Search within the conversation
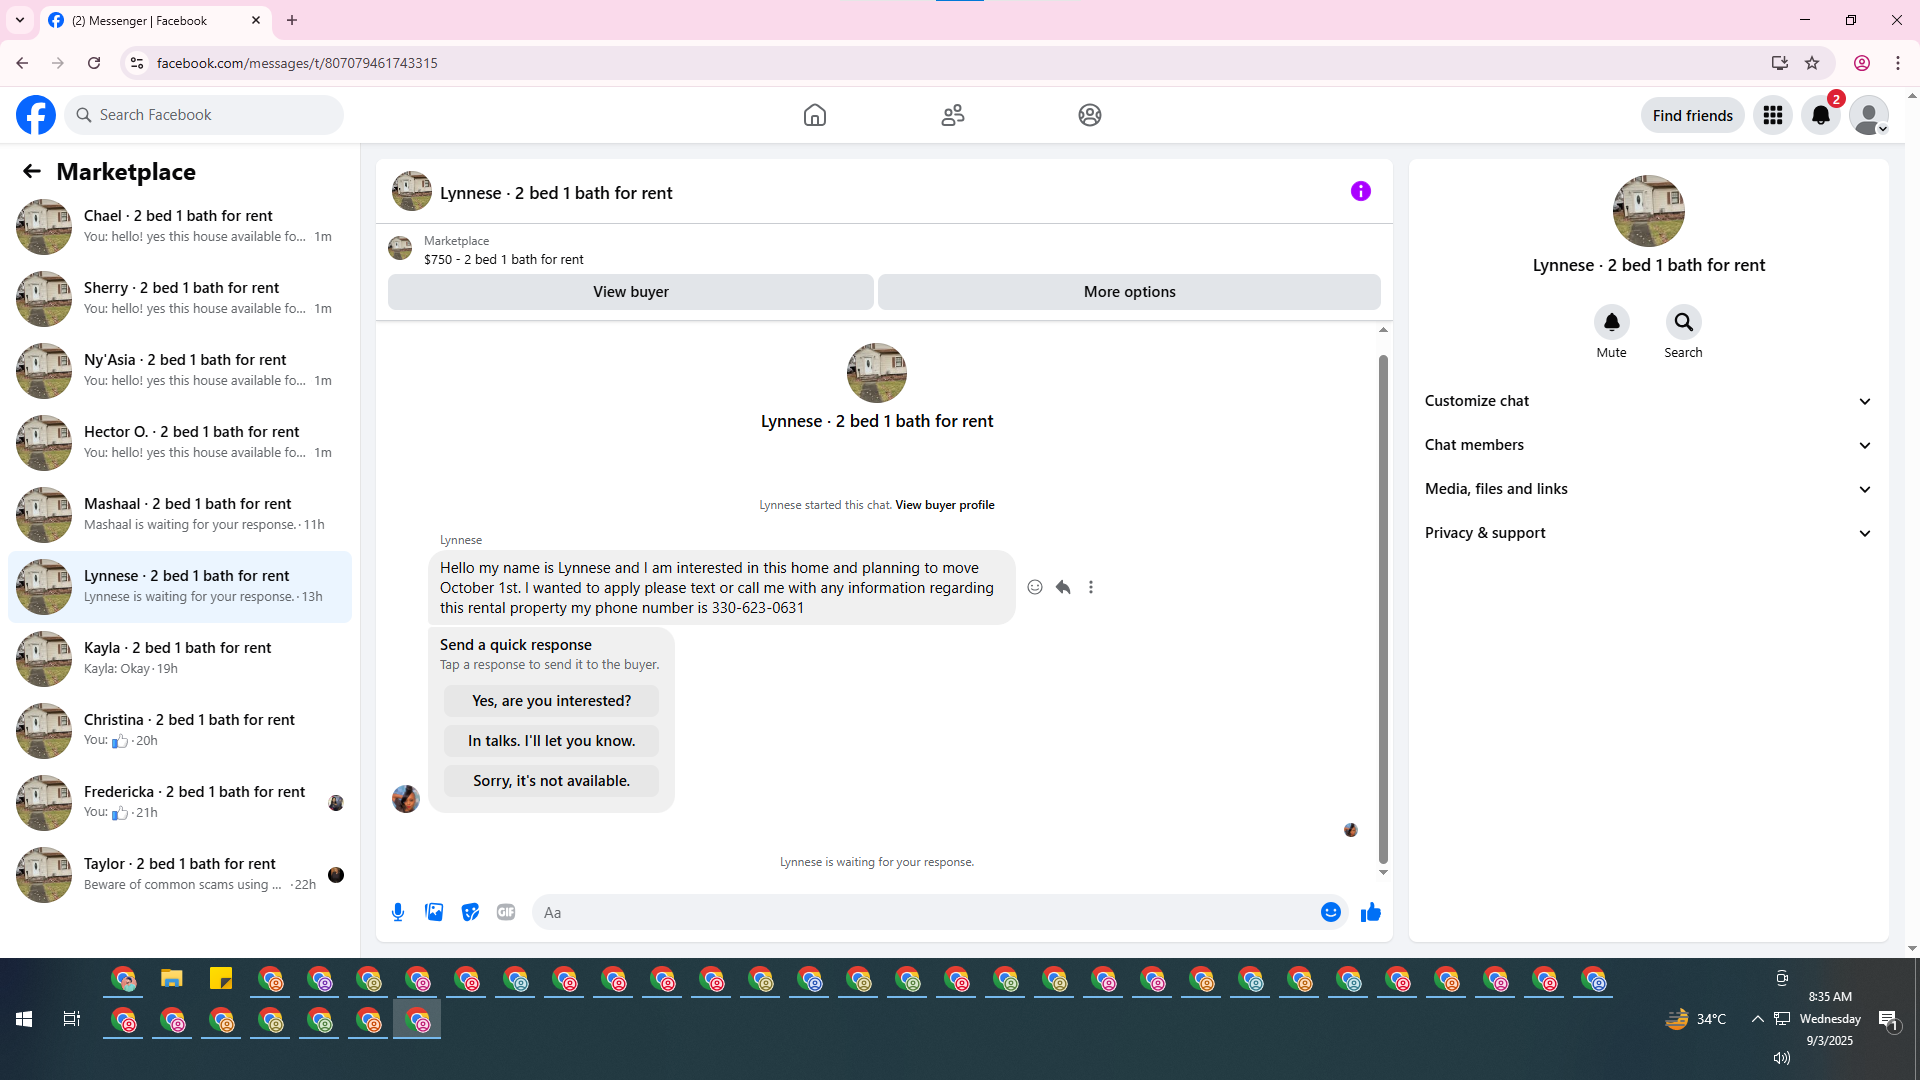The width and height of the screenshot is (1920, 1080). (1684, 322)
